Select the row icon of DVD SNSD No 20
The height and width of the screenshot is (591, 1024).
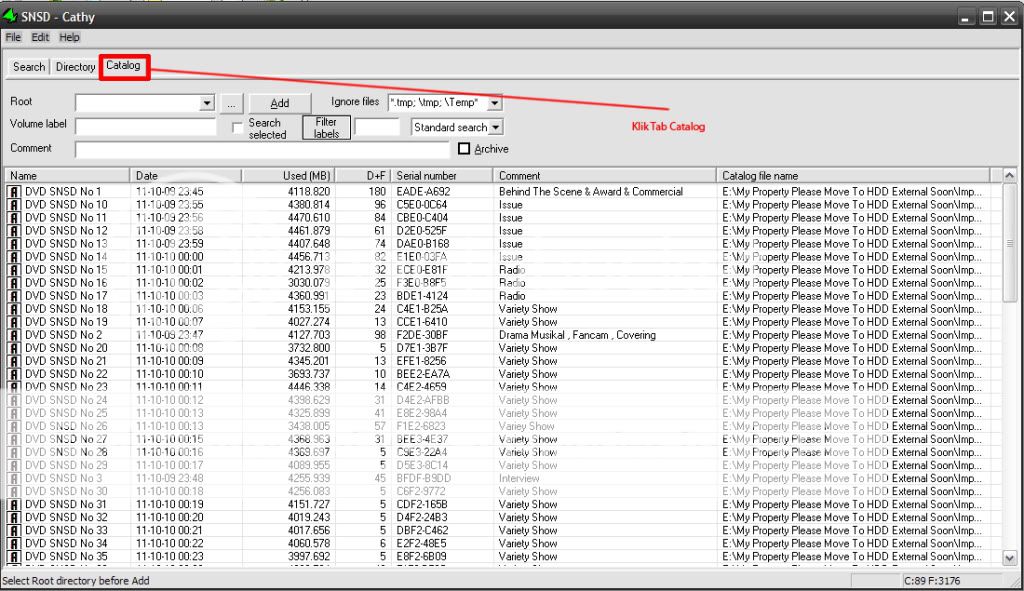pos(14,349)
